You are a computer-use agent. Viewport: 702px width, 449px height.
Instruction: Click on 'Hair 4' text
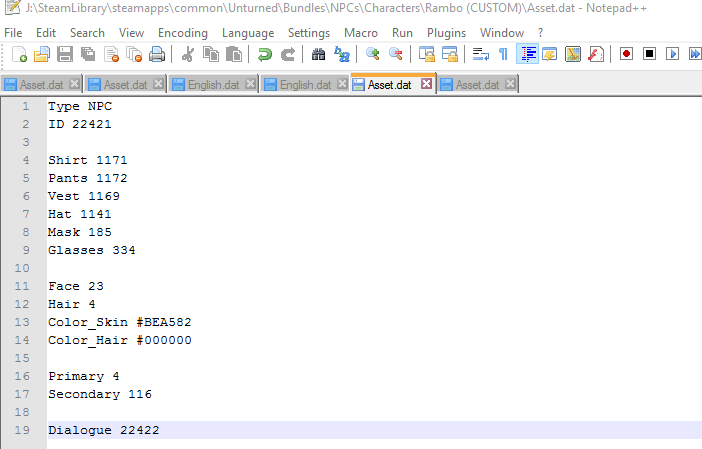pos(72,304)
